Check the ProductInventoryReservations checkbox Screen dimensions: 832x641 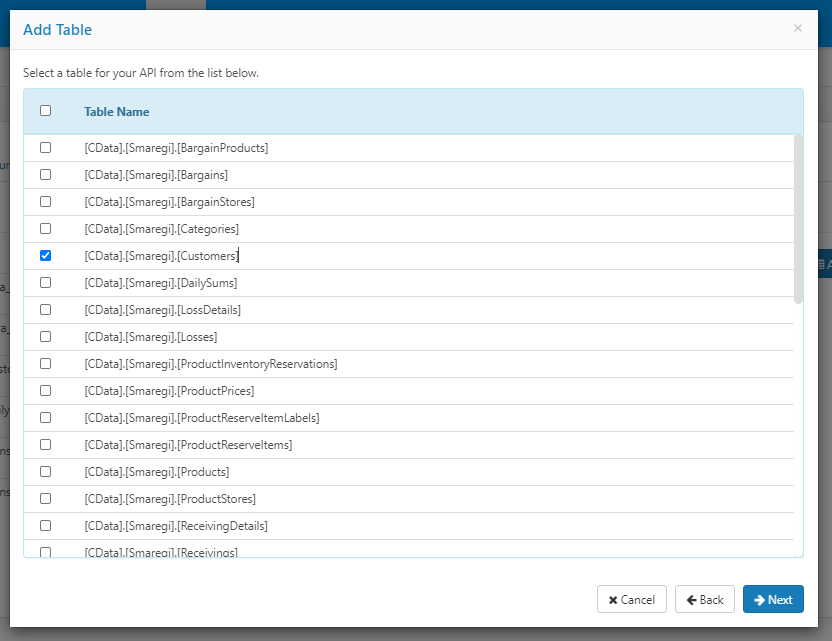click(x=46, y=363)
